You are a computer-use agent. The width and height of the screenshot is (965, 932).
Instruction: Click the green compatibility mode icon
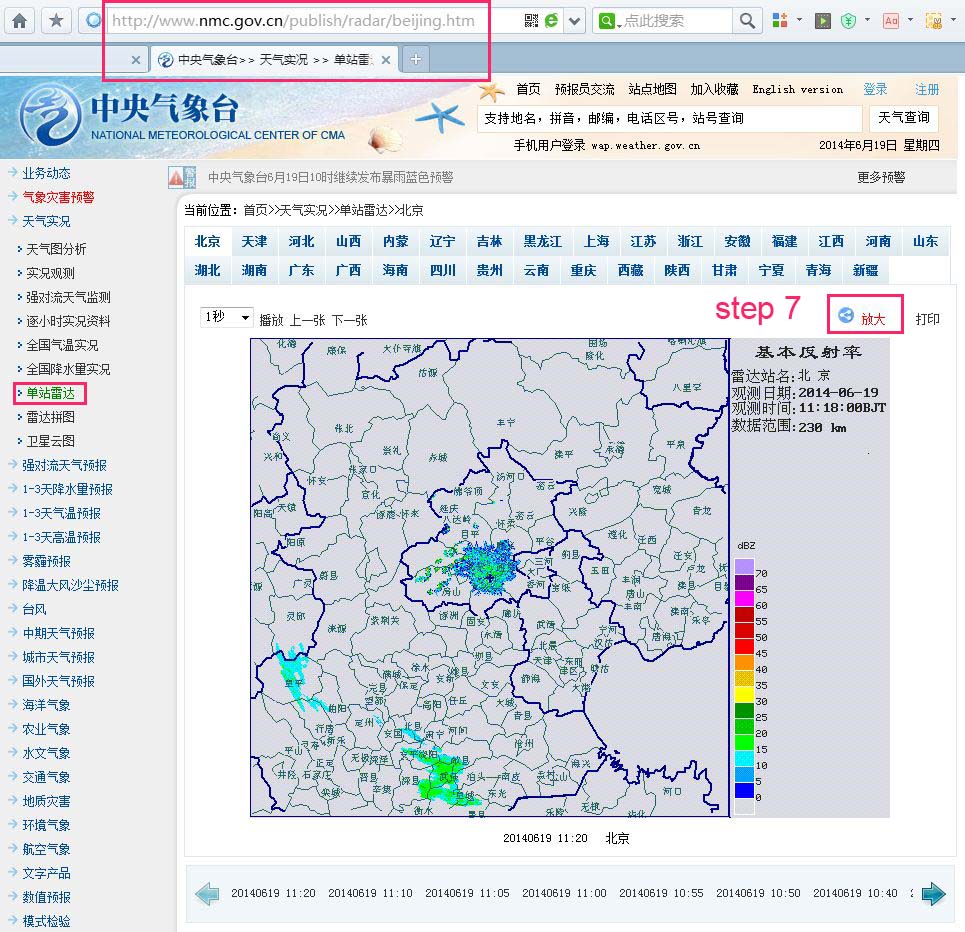[x=552, y=21]
